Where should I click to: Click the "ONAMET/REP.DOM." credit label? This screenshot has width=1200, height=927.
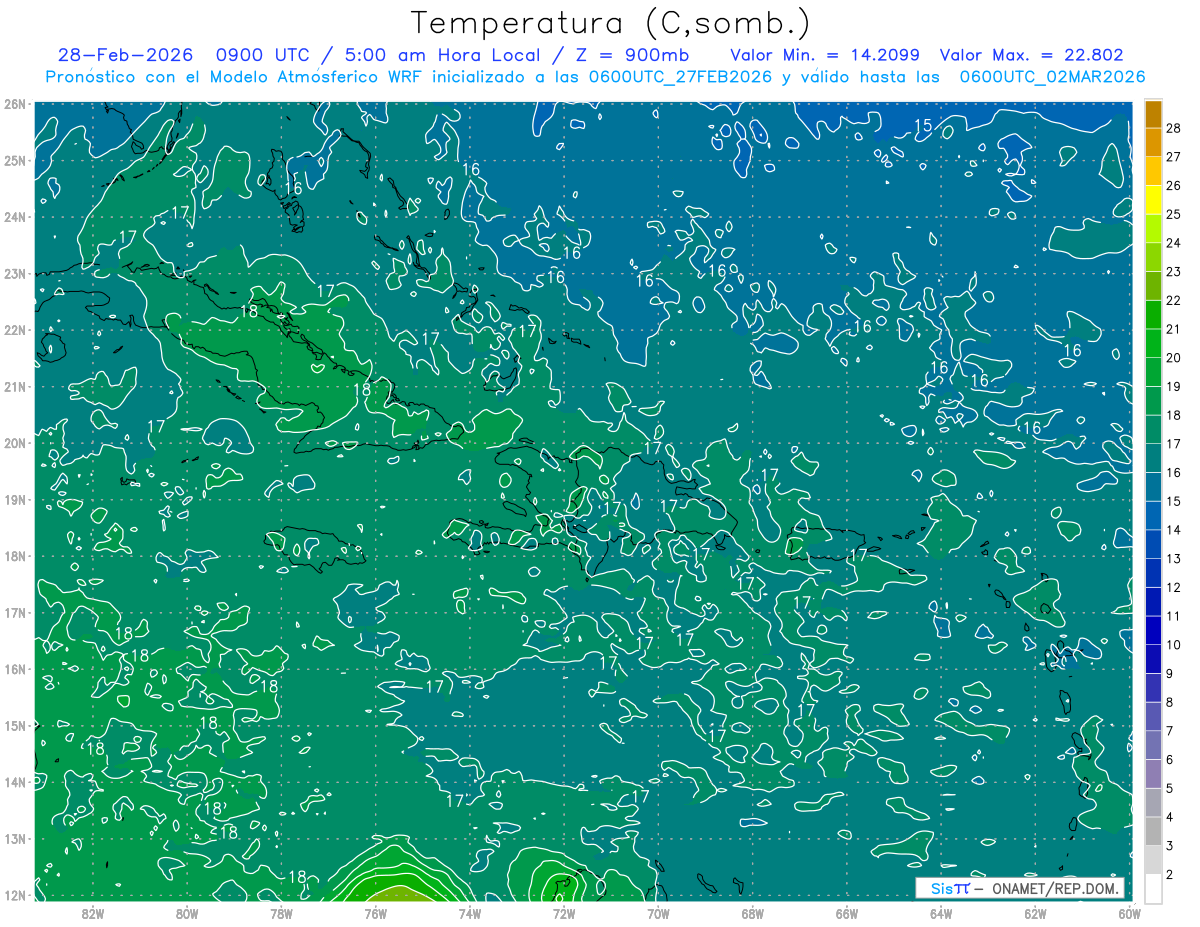pyautogui.click(x=1055, y=888)
